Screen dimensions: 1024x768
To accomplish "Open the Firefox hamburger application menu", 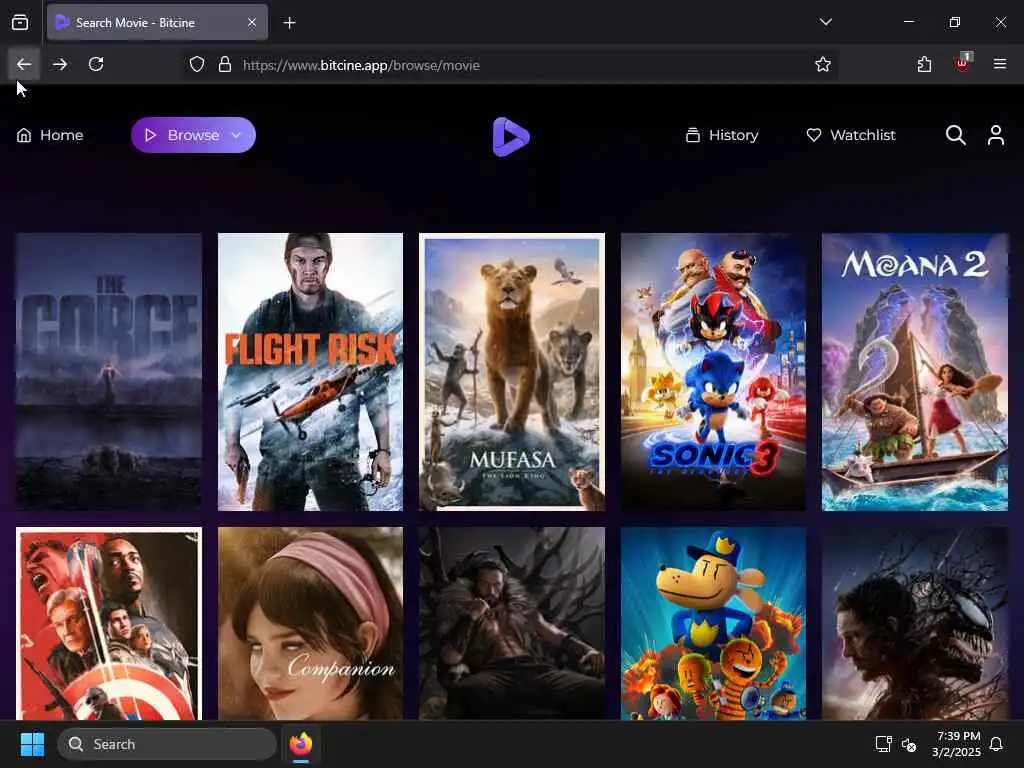I will [x=1000, y=64].
